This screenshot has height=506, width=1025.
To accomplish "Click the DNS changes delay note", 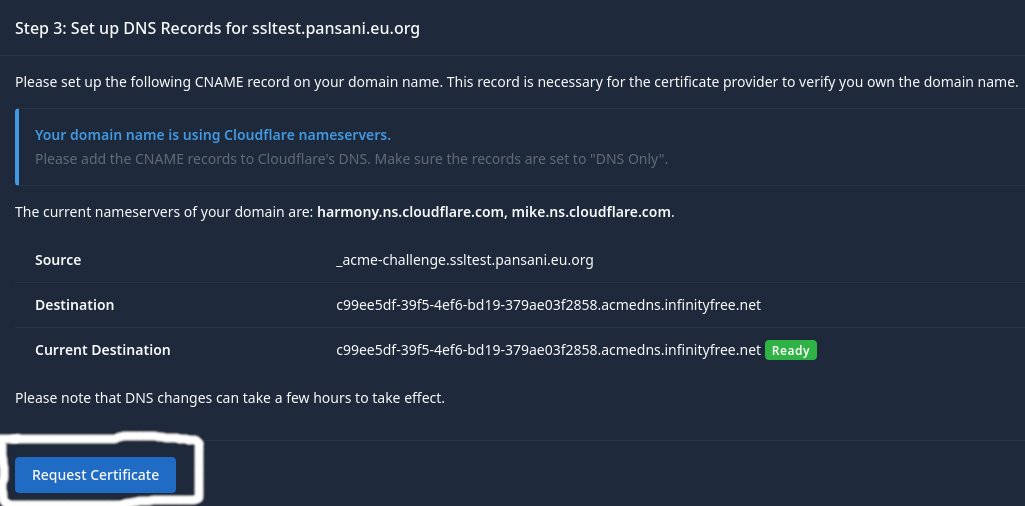I will click(x=229, y=398).
